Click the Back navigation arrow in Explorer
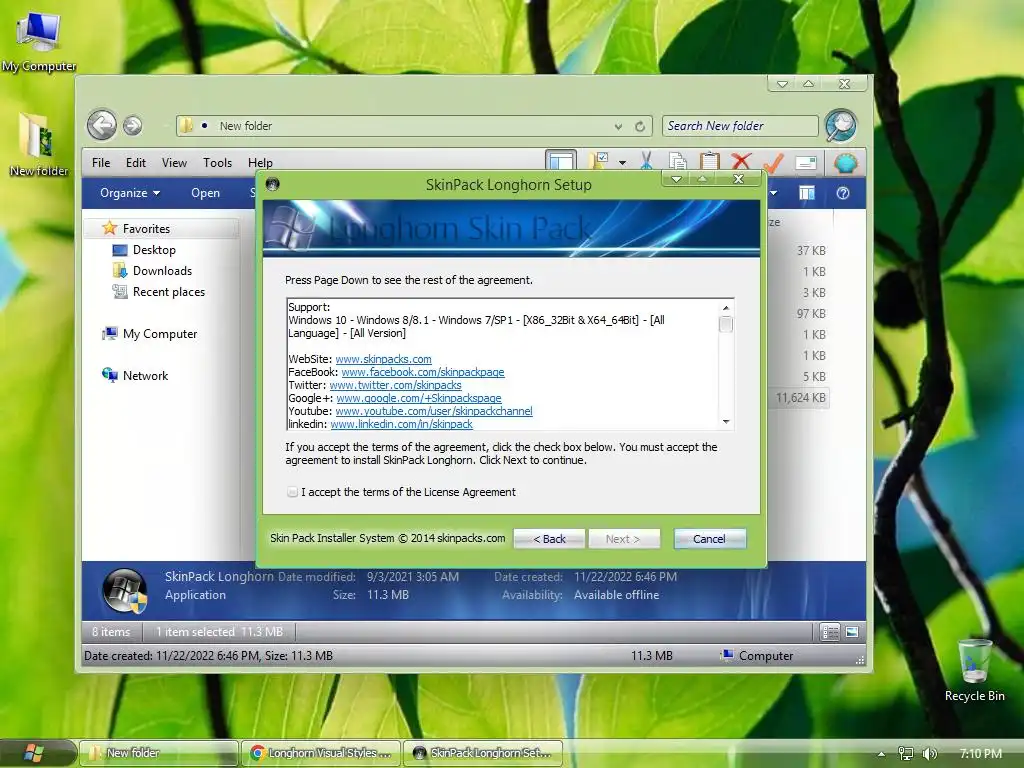This screenshot has height=768, width=1024. [102, 124]
